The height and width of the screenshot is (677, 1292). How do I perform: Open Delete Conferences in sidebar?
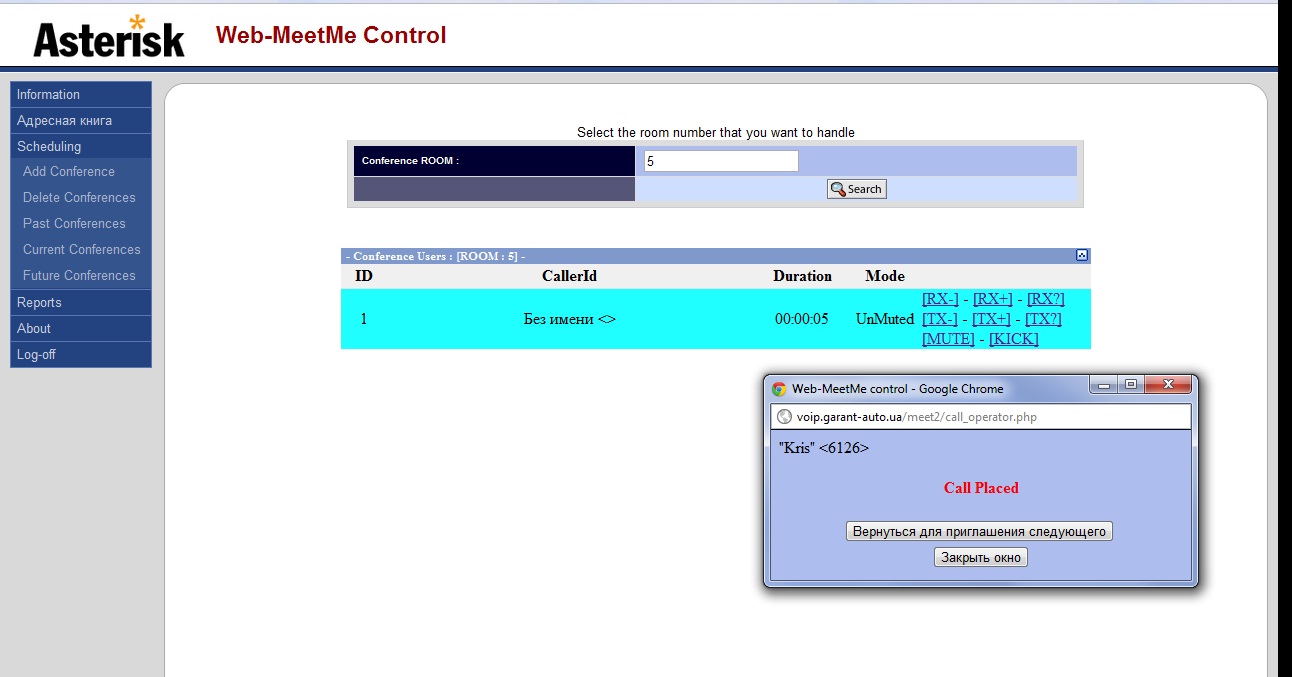pos(79,198)
